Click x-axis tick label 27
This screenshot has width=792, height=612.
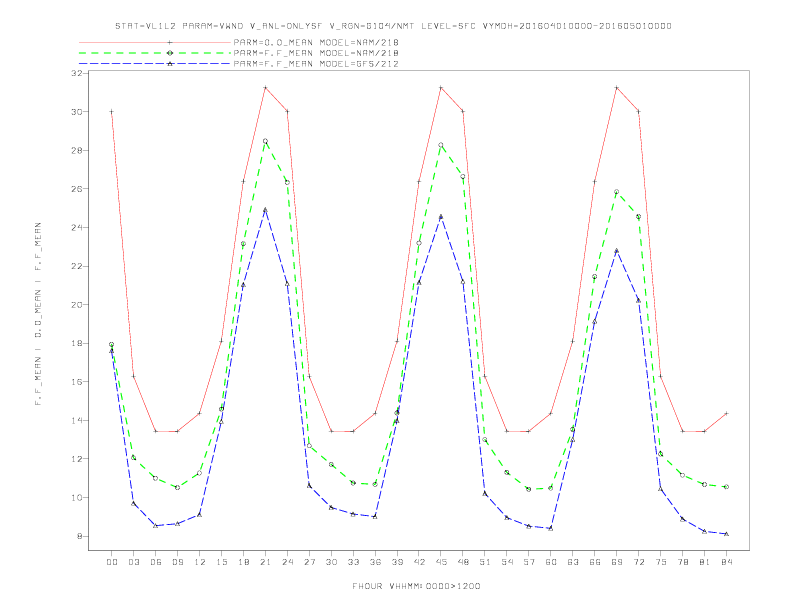click(309, 562)
